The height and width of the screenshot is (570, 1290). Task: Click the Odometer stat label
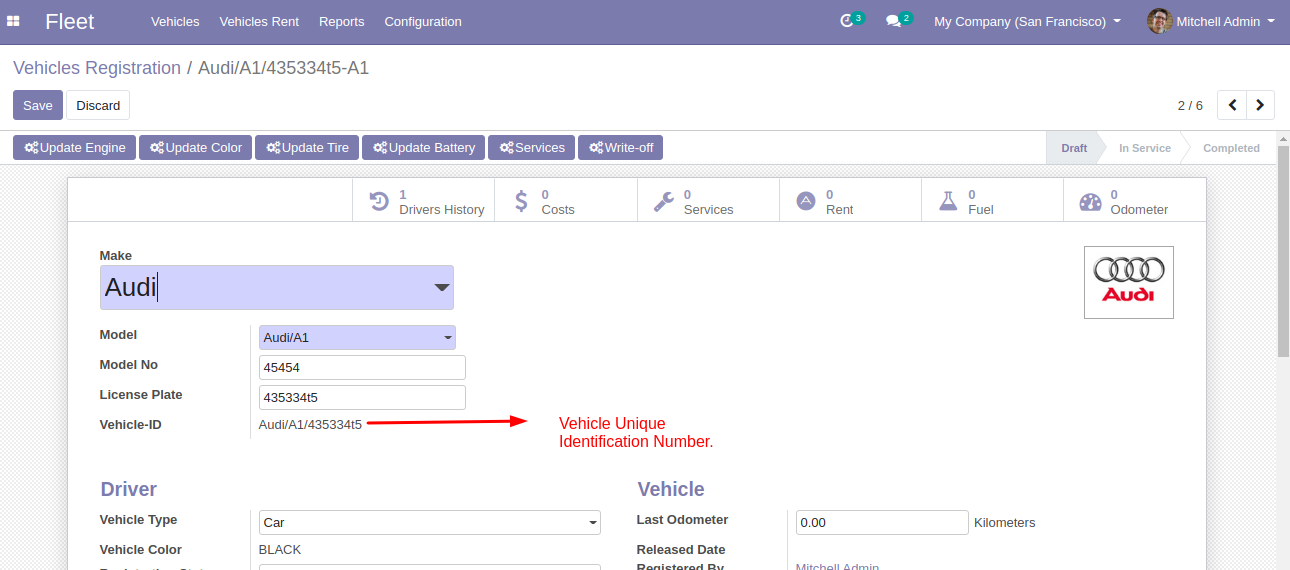(x=1139, y=210)
